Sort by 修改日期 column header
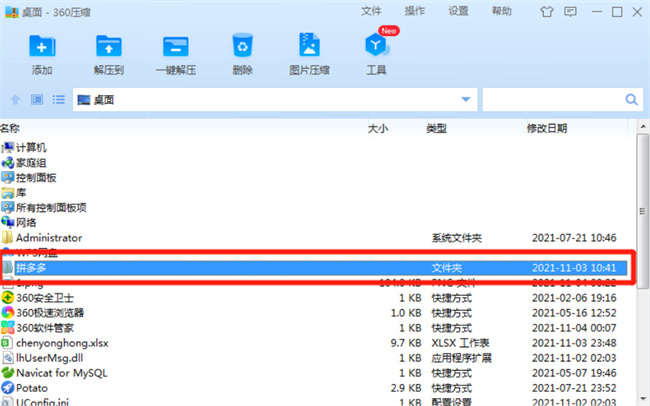Image resolution: width=650 pixels, height=406 pixels. click(546, 129)
